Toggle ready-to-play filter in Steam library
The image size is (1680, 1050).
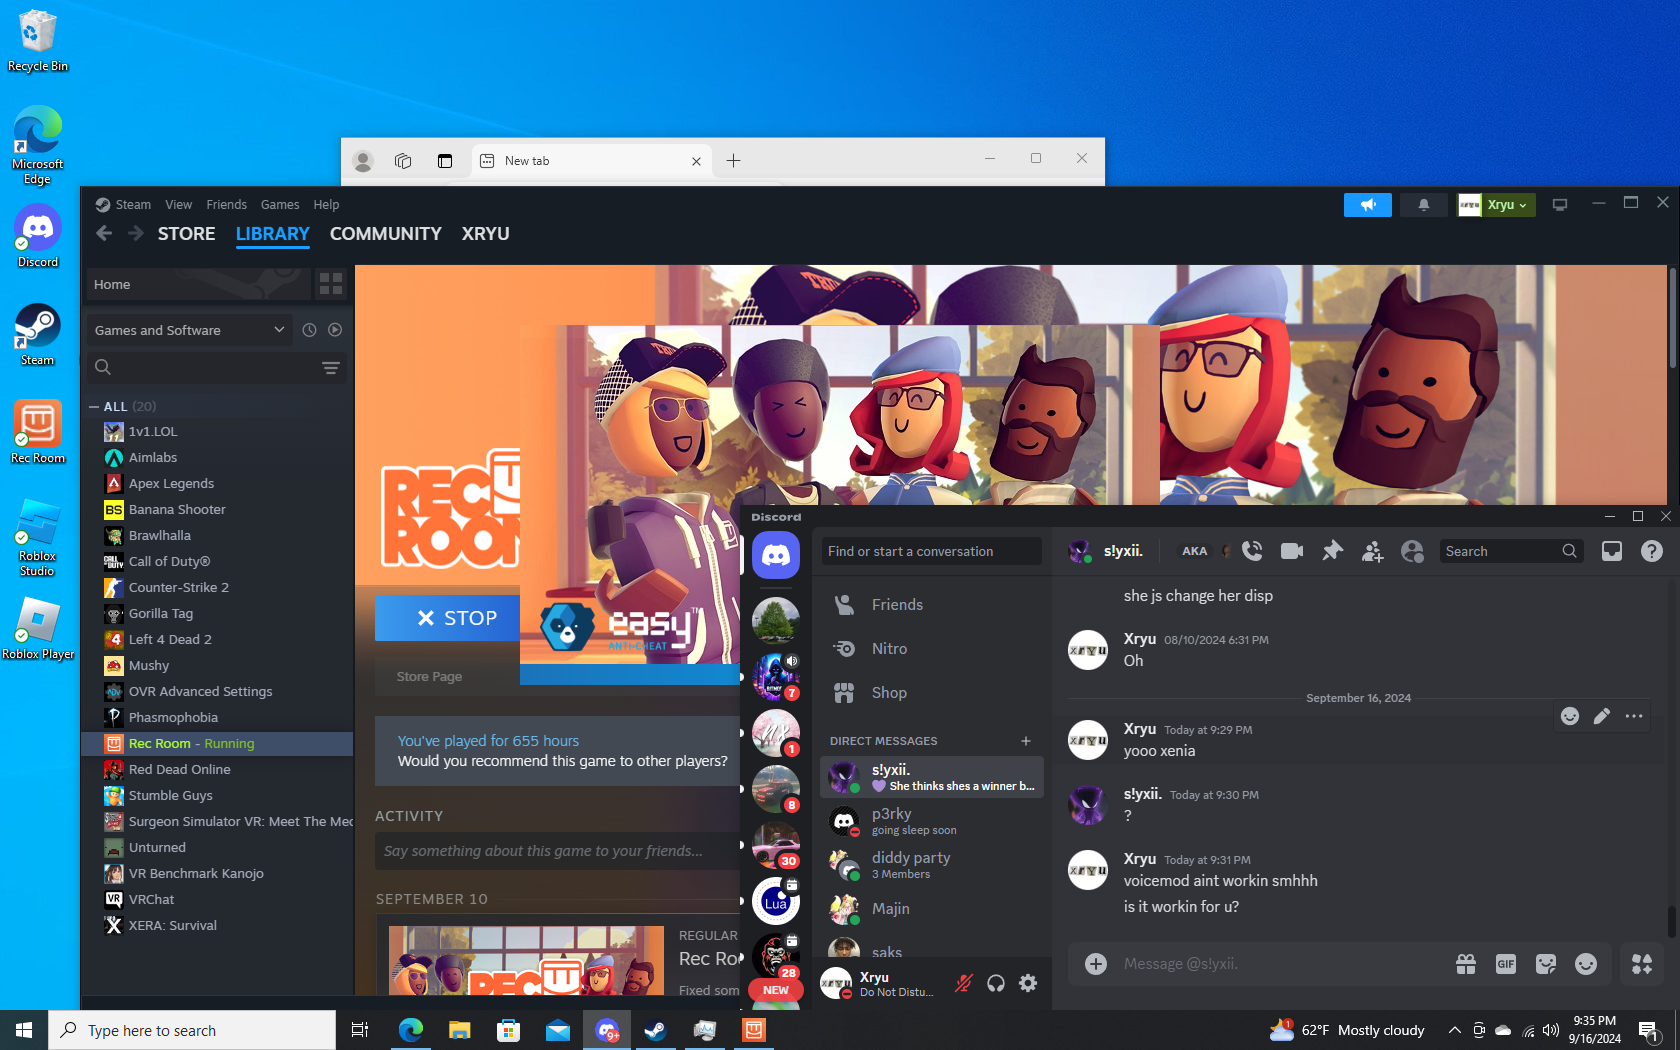click(x=335, y=330)
